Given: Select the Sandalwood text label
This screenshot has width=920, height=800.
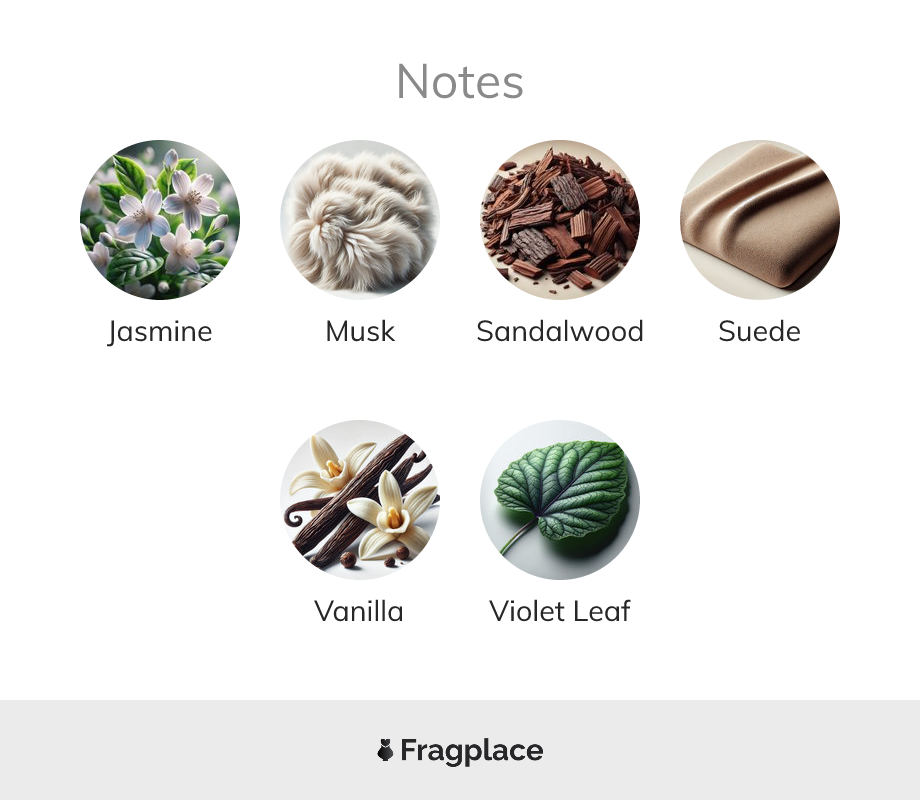Looking at the screenshot, I should click(560, 331).
